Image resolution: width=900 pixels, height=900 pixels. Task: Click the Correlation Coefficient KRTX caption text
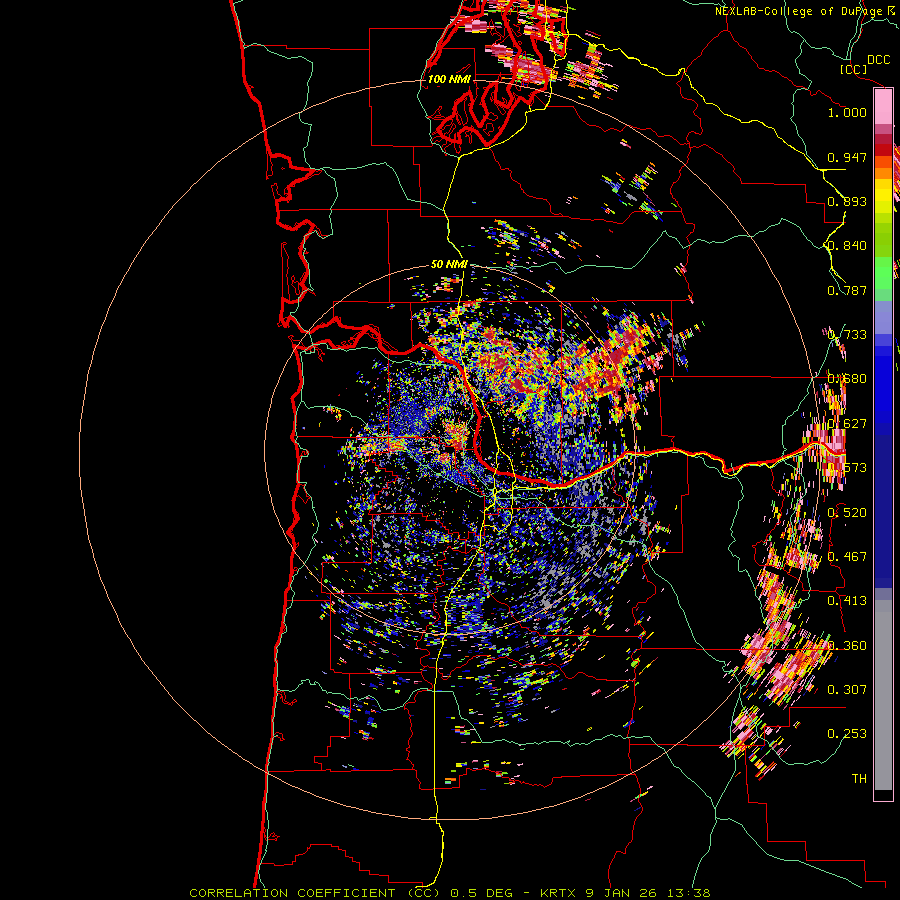(x=450, y=893)
